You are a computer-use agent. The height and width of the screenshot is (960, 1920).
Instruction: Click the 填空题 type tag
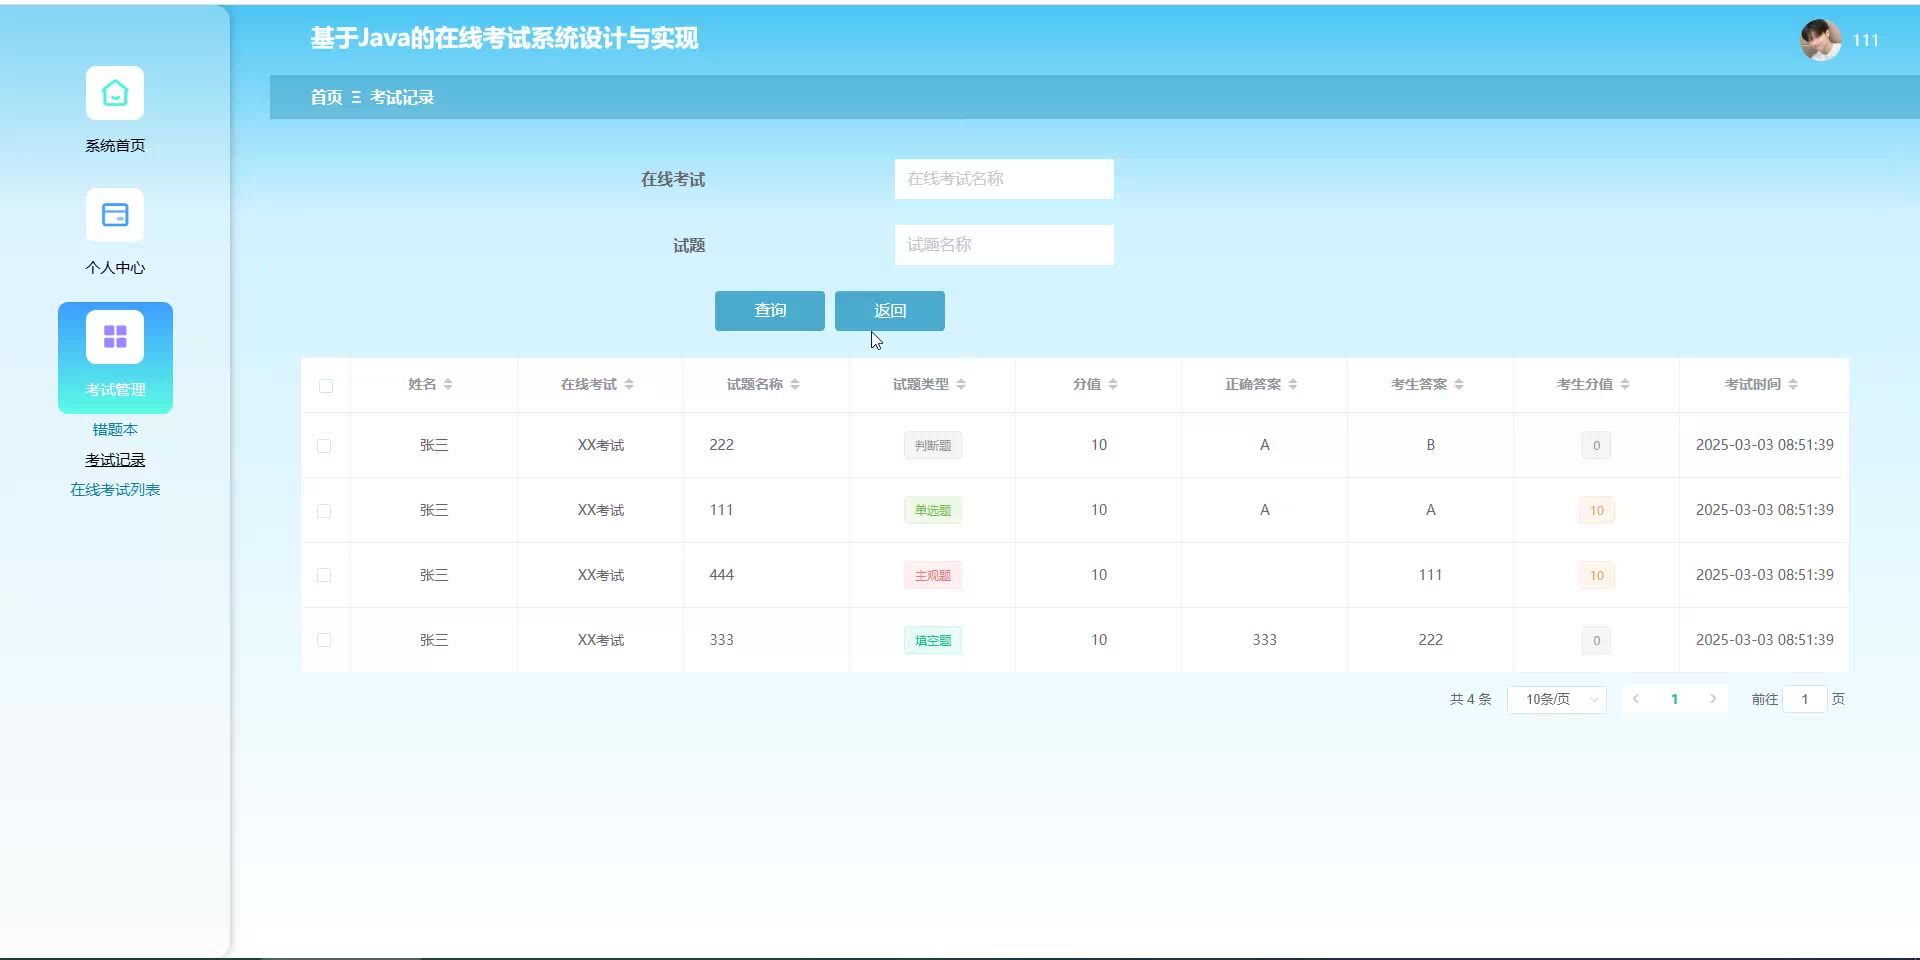[x=933, y=640]
